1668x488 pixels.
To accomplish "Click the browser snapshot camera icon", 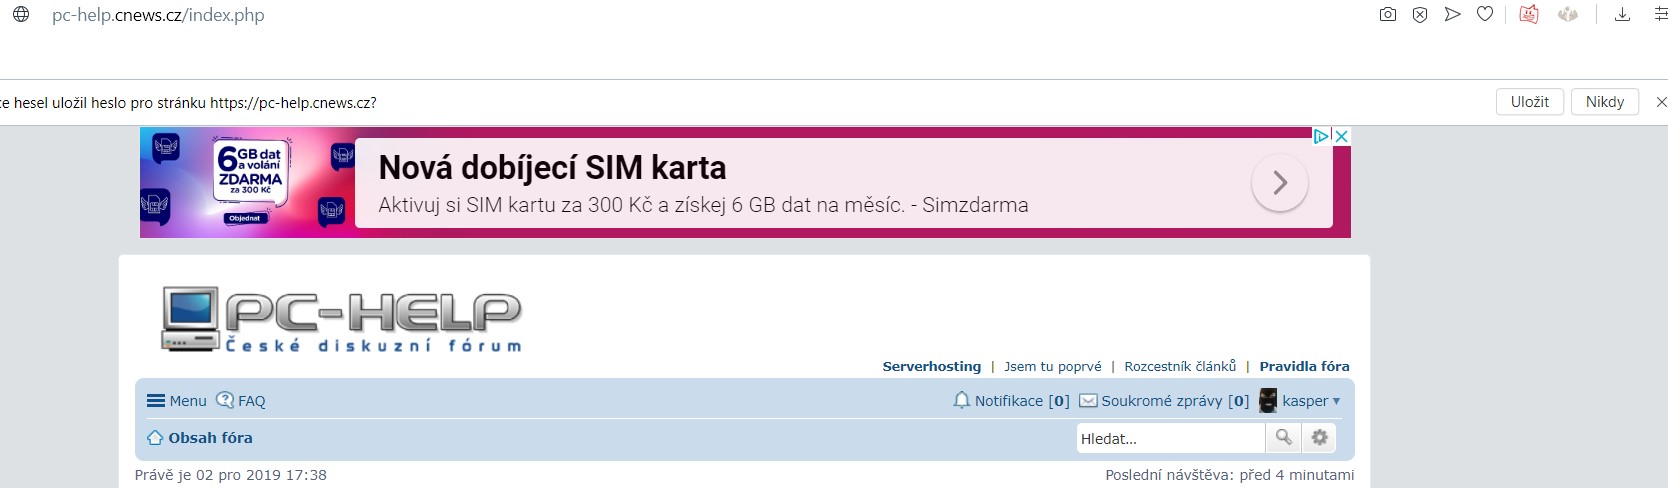I will click(x=1387, y=14).
